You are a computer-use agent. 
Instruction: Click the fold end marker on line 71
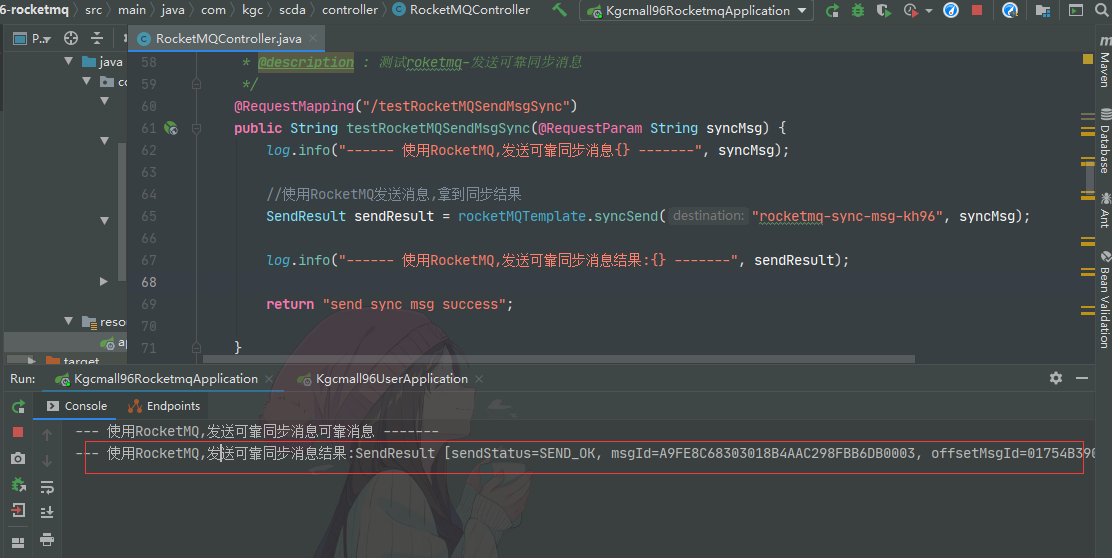(196, 348)
